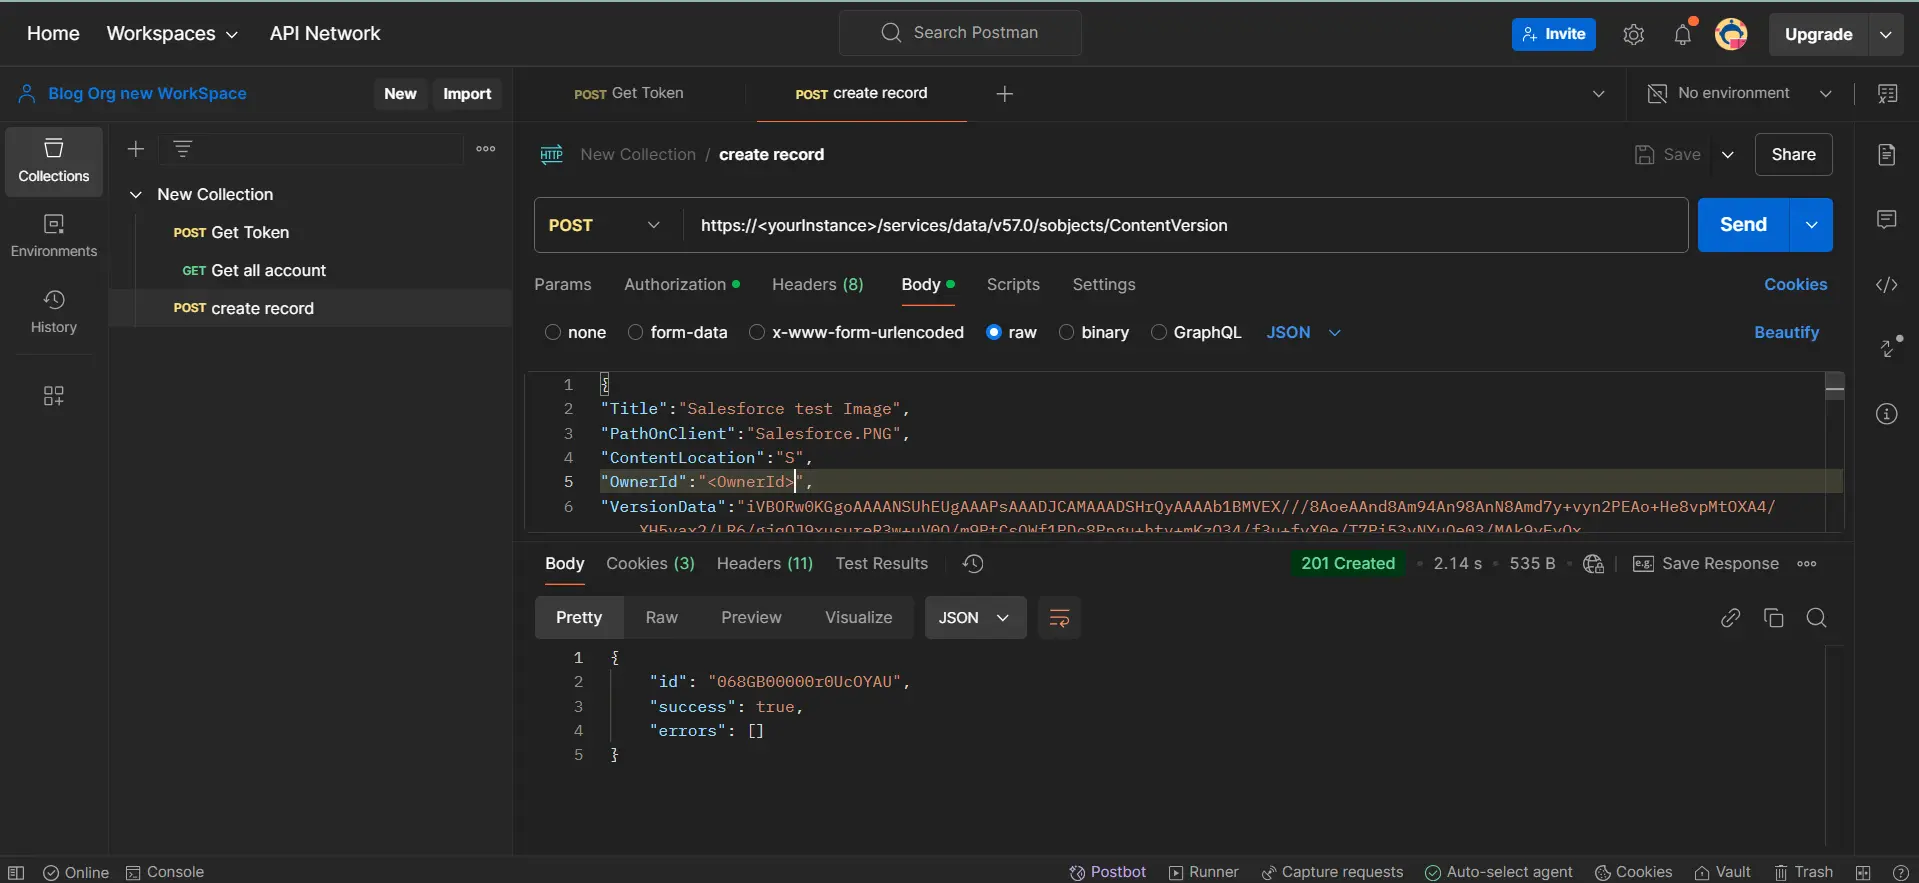This screenshot has height=883, width=1919.
Task: Toggle the sidebar icon in status bar
Action: pyautogui.click(x=16, y=873)
